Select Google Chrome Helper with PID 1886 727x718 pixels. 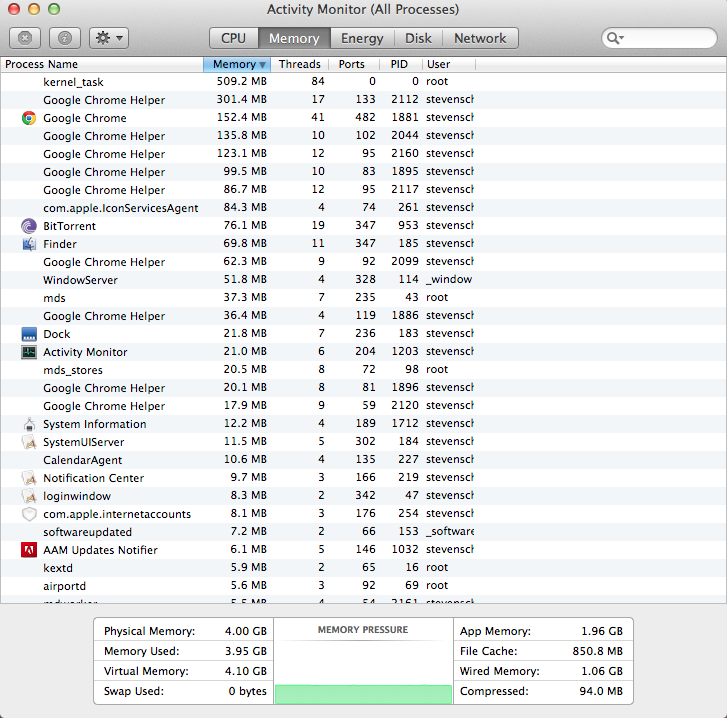[364, 316]
